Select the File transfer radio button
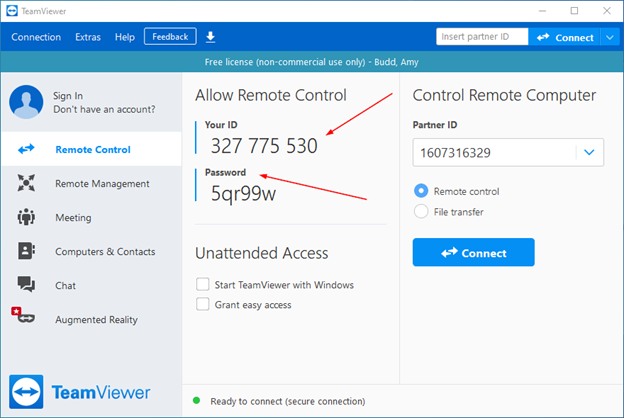624x418 pixels. [421, 211]
